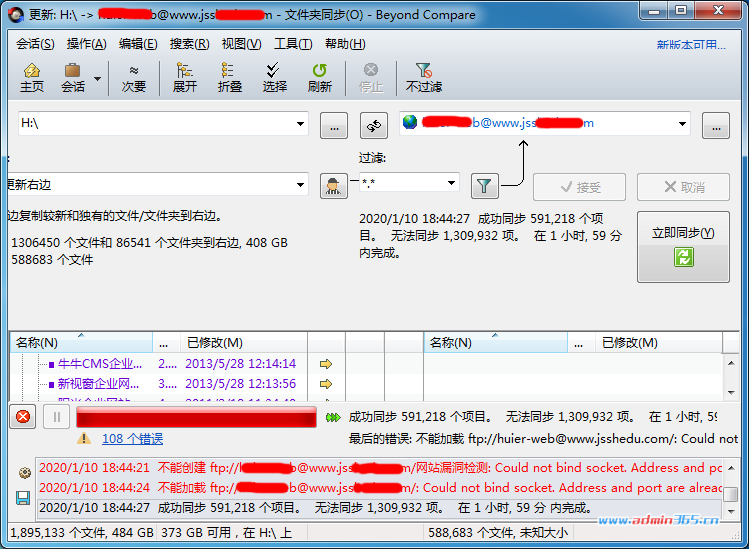Viewport: 750px width, 550px height.
Task: Select the 新视窗企业网... folder row
Action: [x=98, y=384]
